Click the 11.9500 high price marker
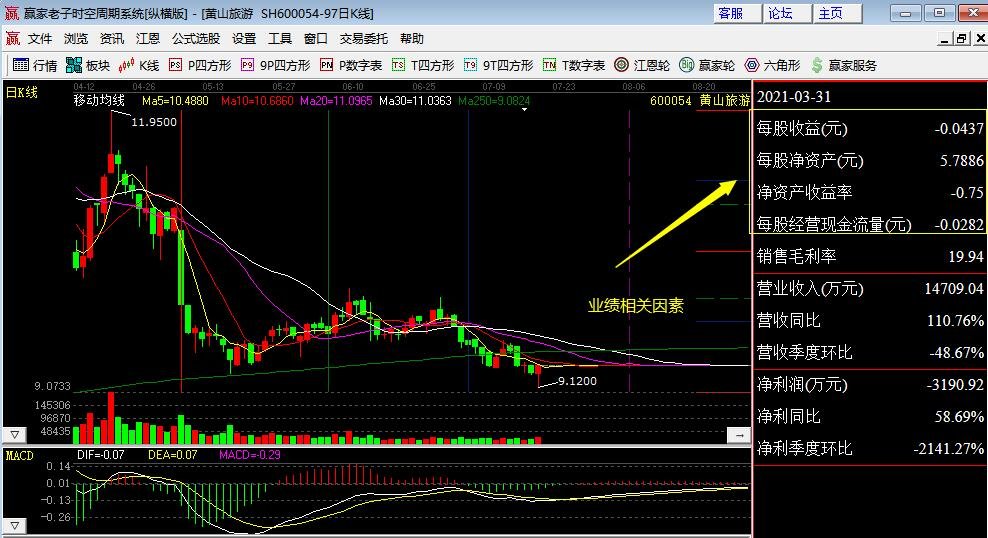The width and height of the screenshot is (988, 538). tap(154, 122)
